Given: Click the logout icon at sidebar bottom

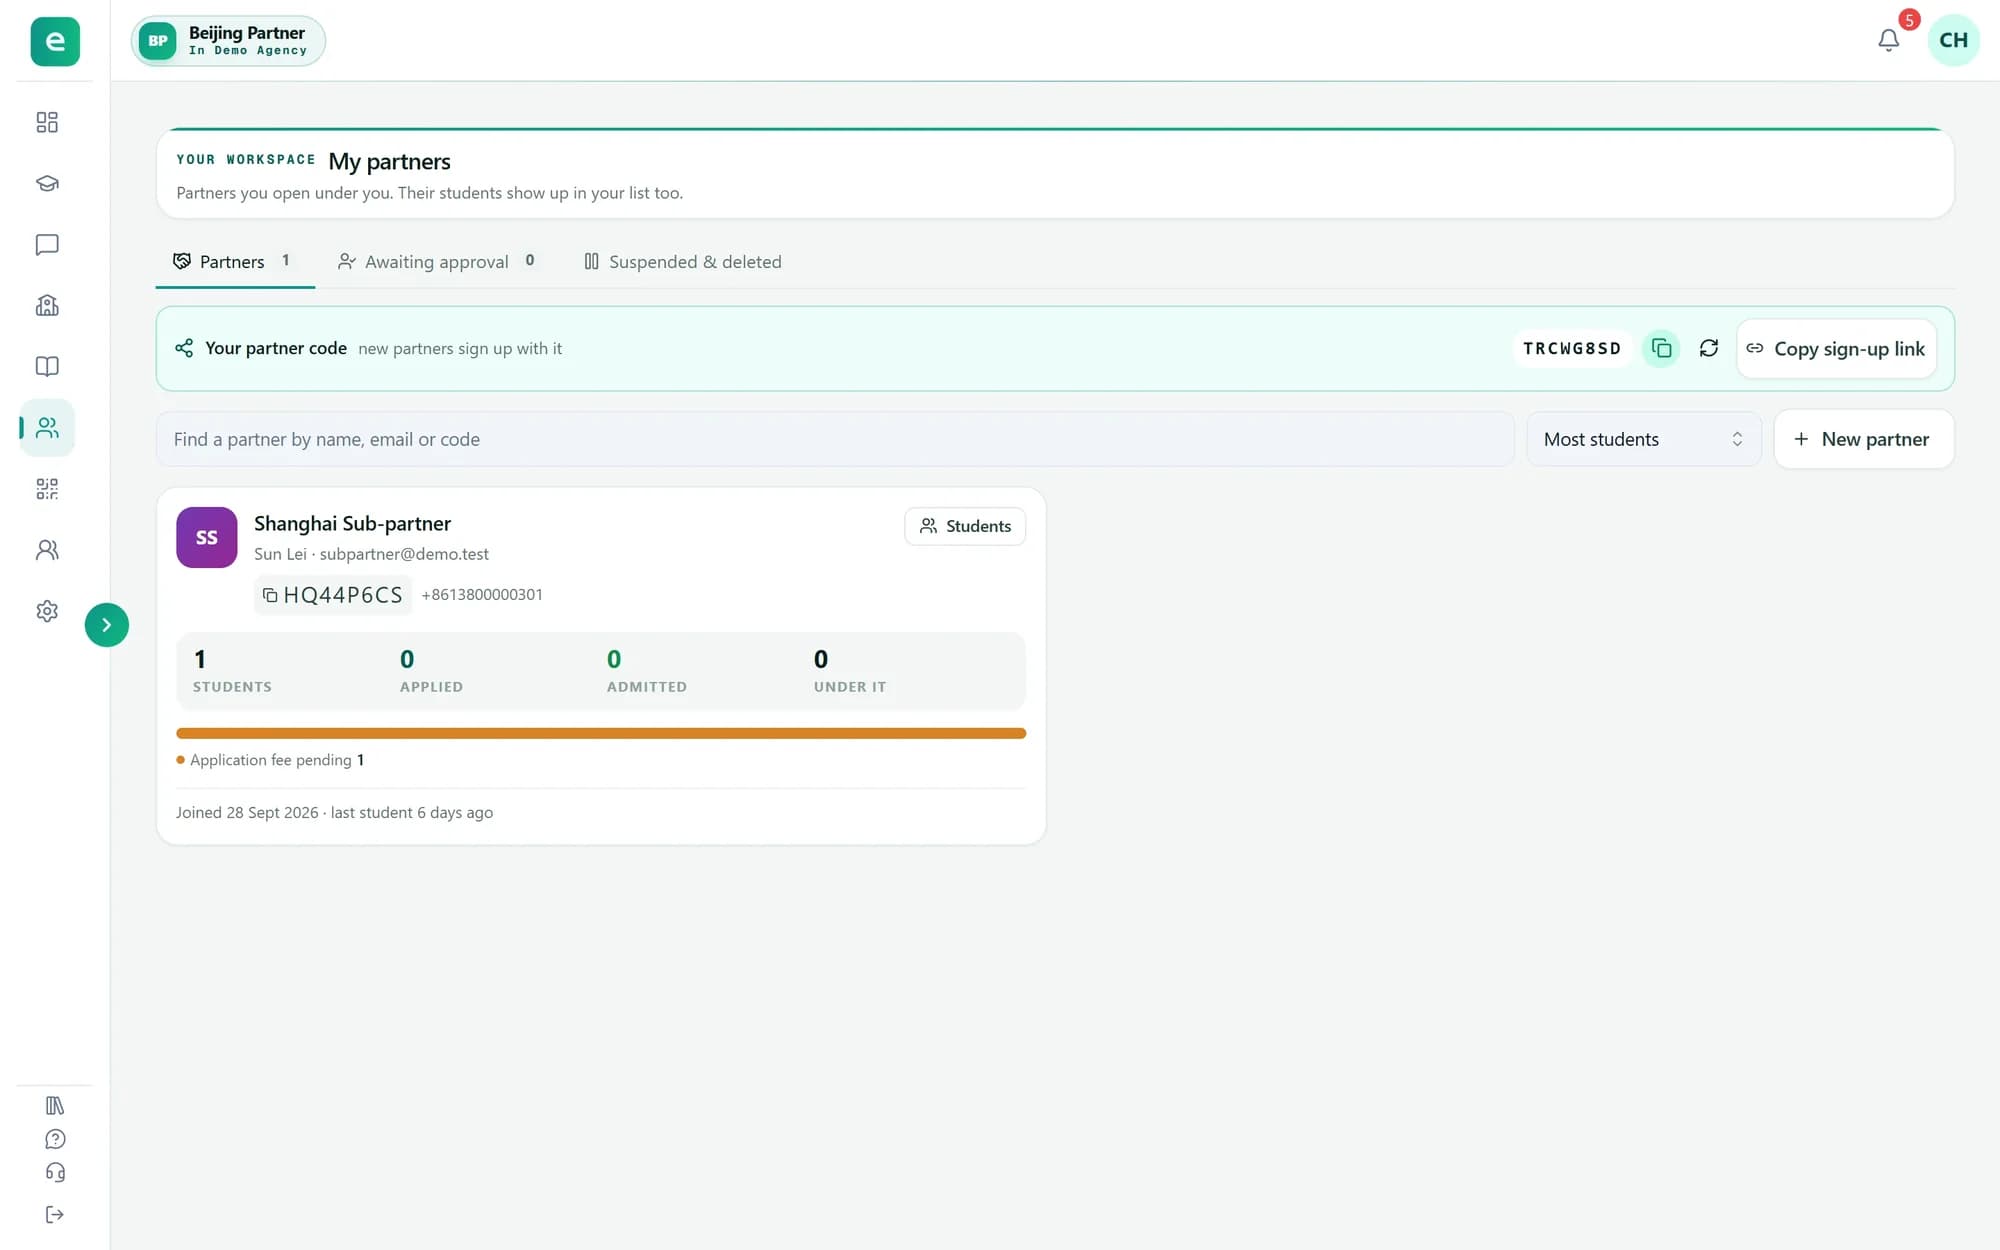Looking at the screenshot, I should (x=55, y=1214).
